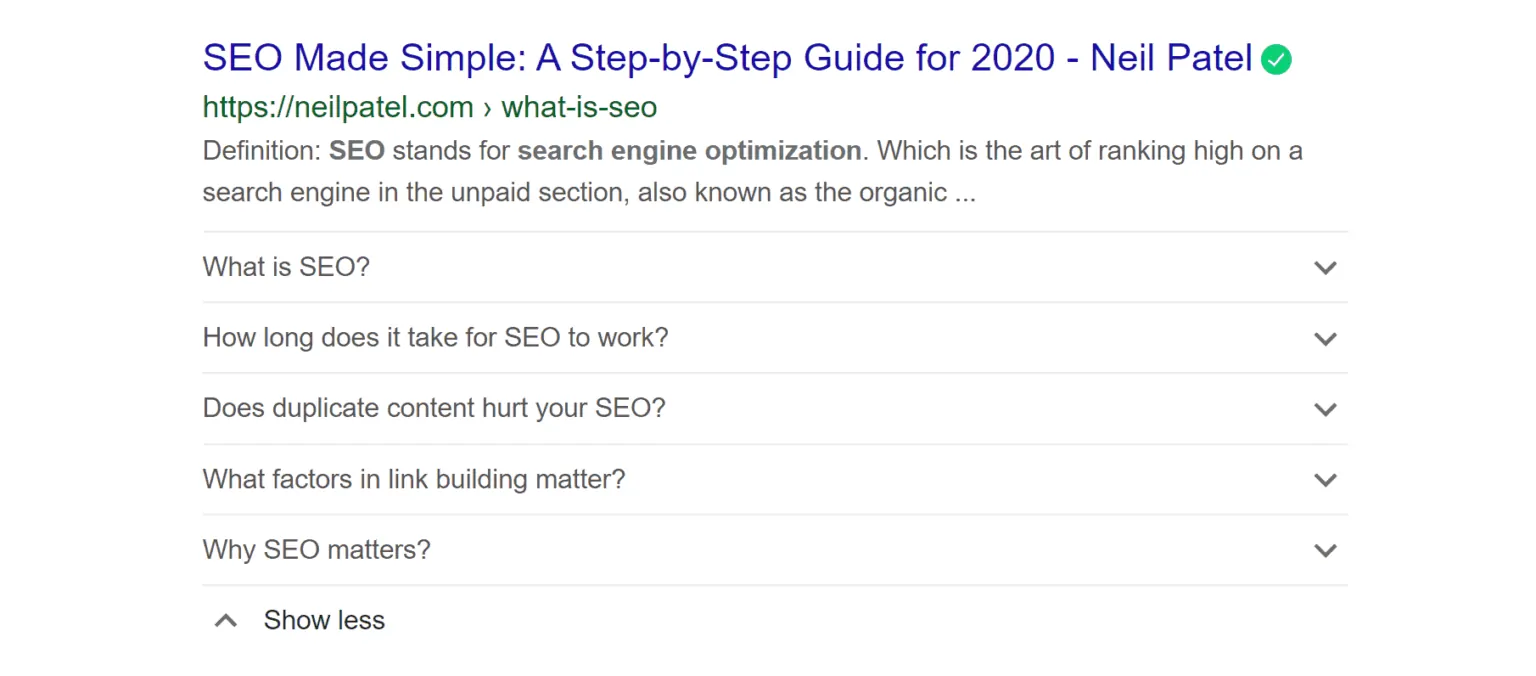The width and height of the screenshot is (1536, 676).
Task: Expand 'What factors in link building matter?'
Action: tap(413, 479)
